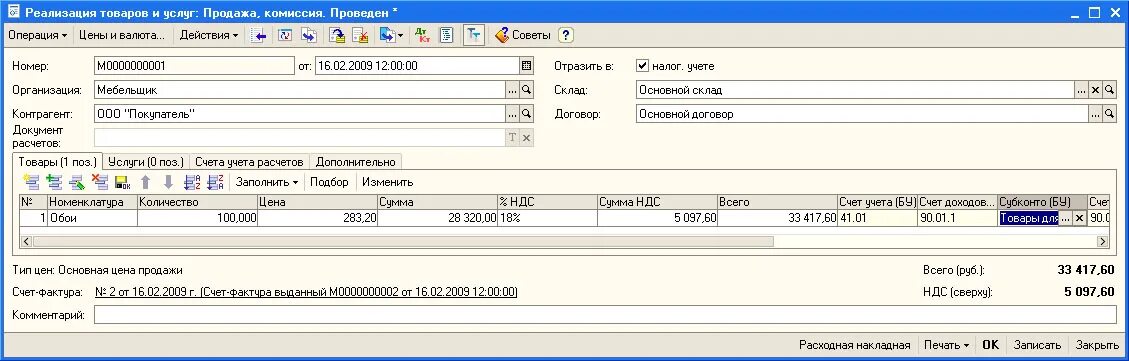Click the cancel posting toolbar icon
Viewport: 1129px width, 361px height.
[360, 35]
